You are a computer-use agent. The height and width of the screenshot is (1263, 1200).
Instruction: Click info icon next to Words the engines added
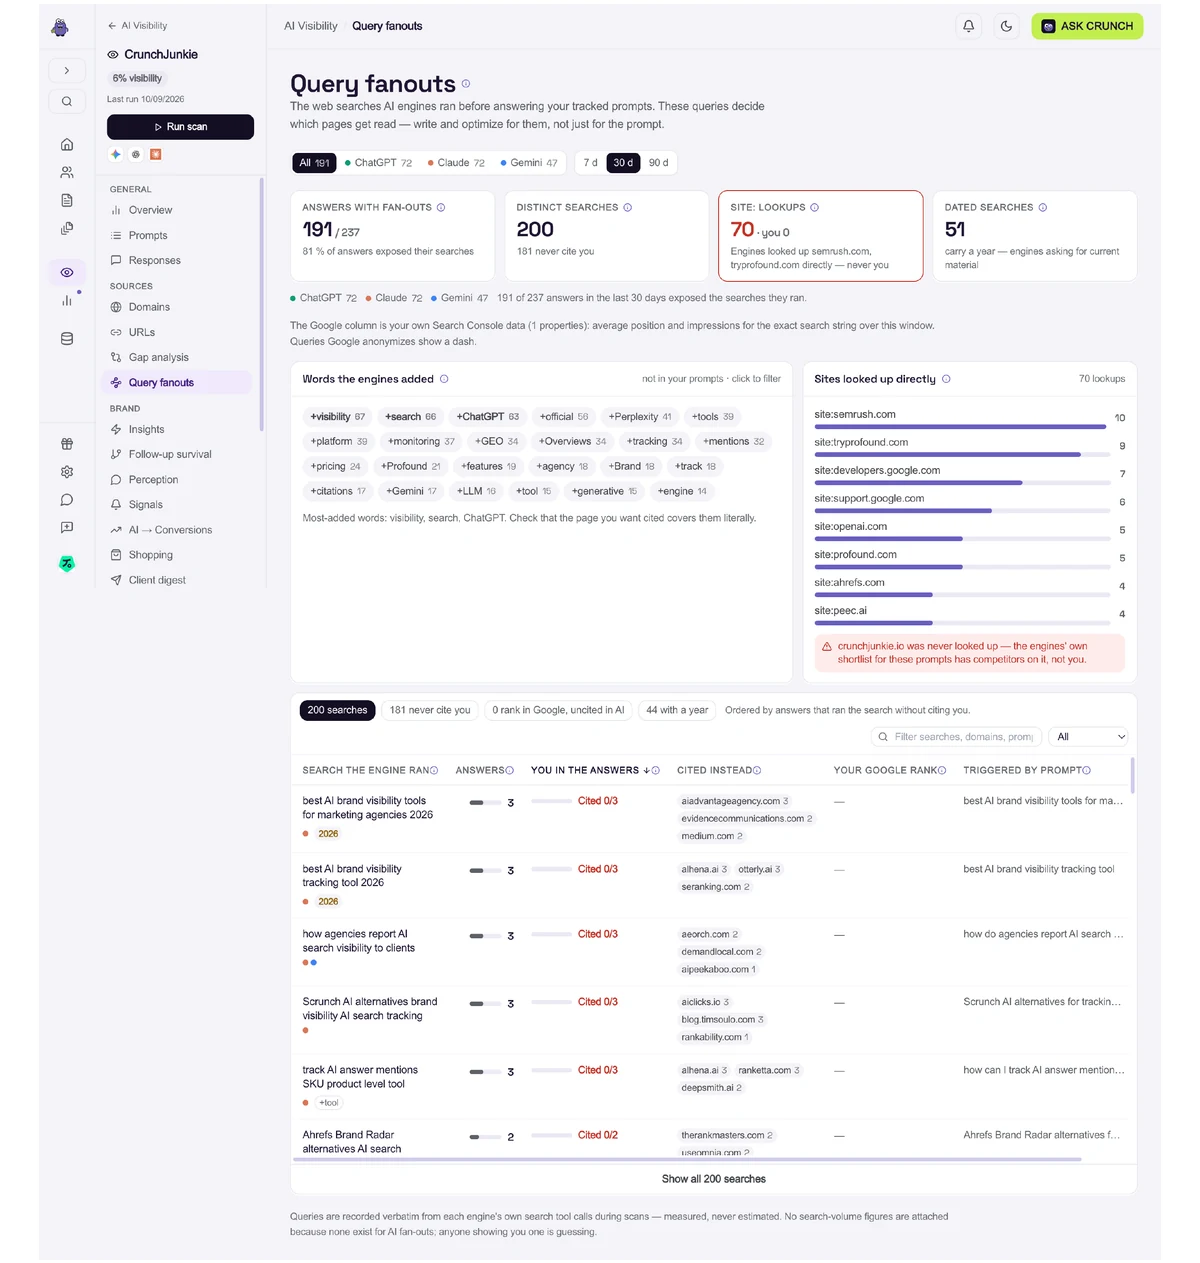coord(444,379)
